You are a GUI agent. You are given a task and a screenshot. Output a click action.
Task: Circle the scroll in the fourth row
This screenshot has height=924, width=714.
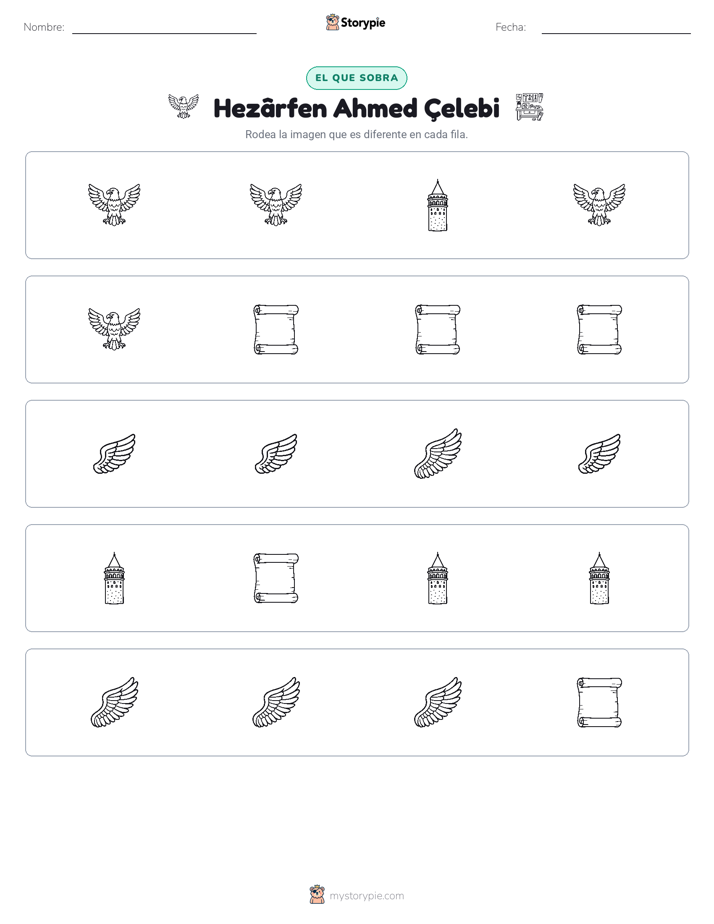point(276,578)
